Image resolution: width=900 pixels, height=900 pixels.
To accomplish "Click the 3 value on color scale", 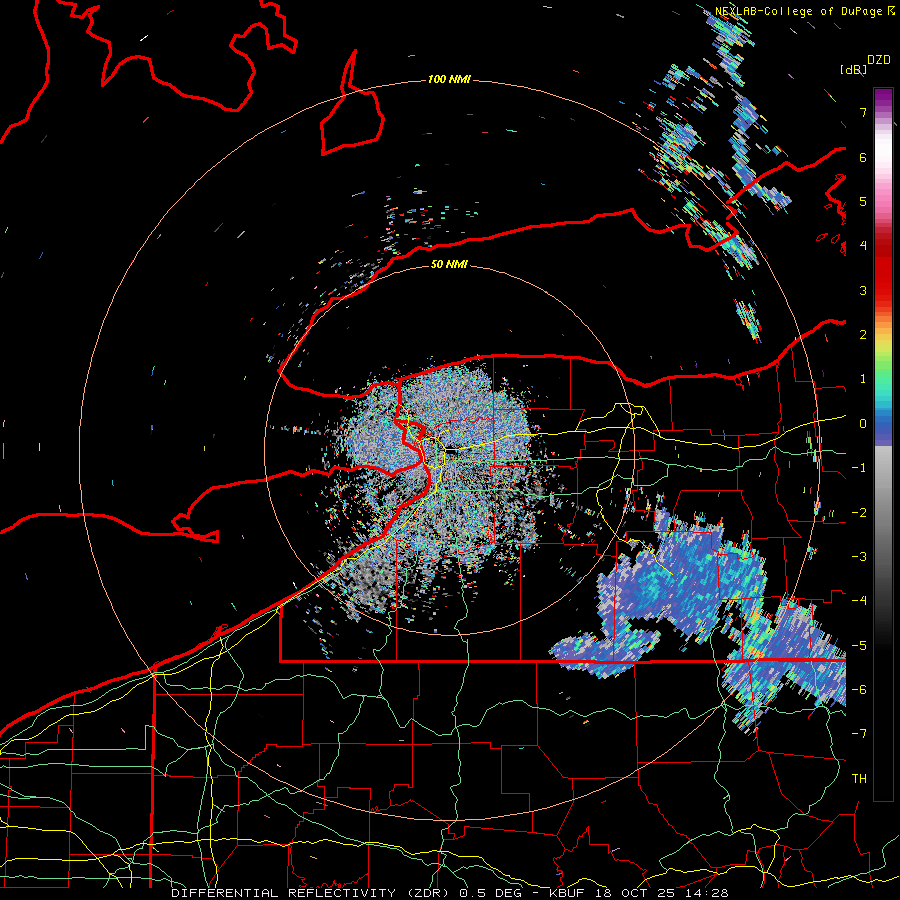I will coord(863,290).
